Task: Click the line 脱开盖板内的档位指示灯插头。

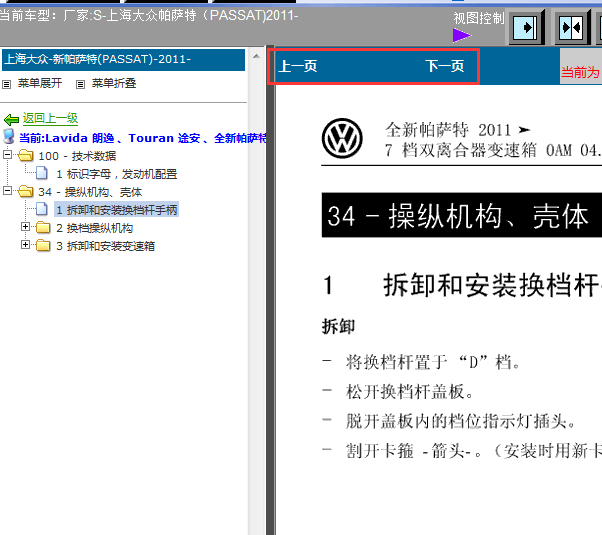Action: (461, 421)
